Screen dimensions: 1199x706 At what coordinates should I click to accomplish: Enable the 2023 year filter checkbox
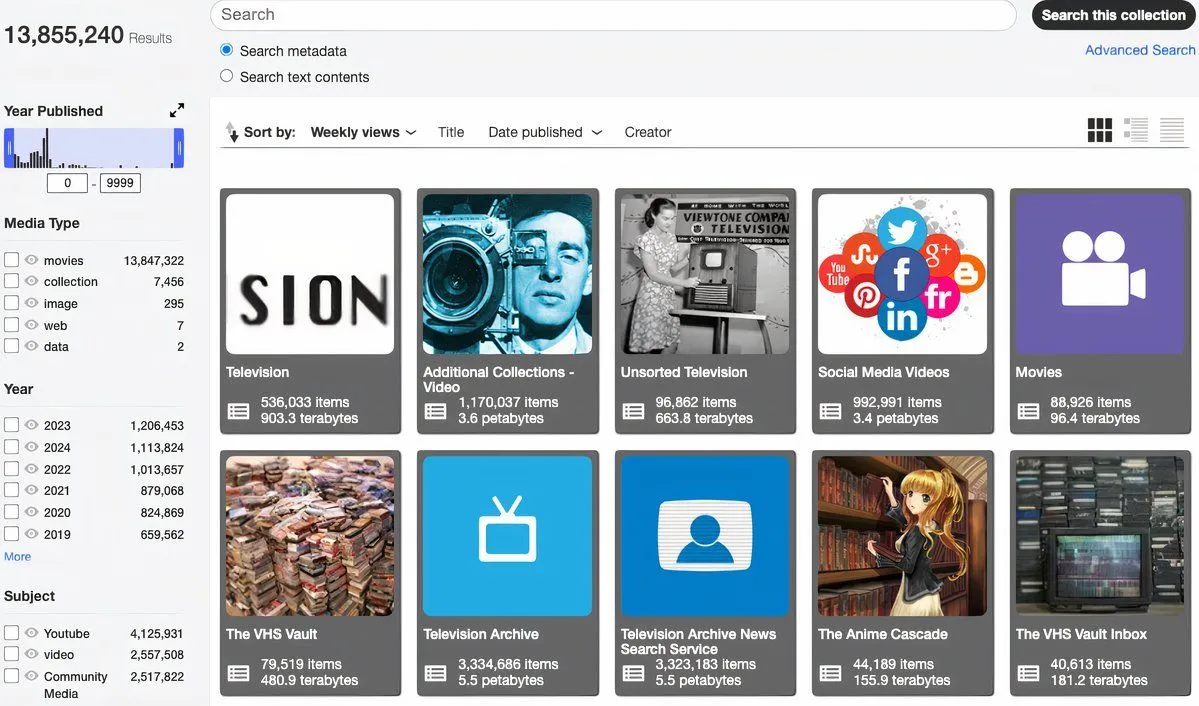point(12,425)
